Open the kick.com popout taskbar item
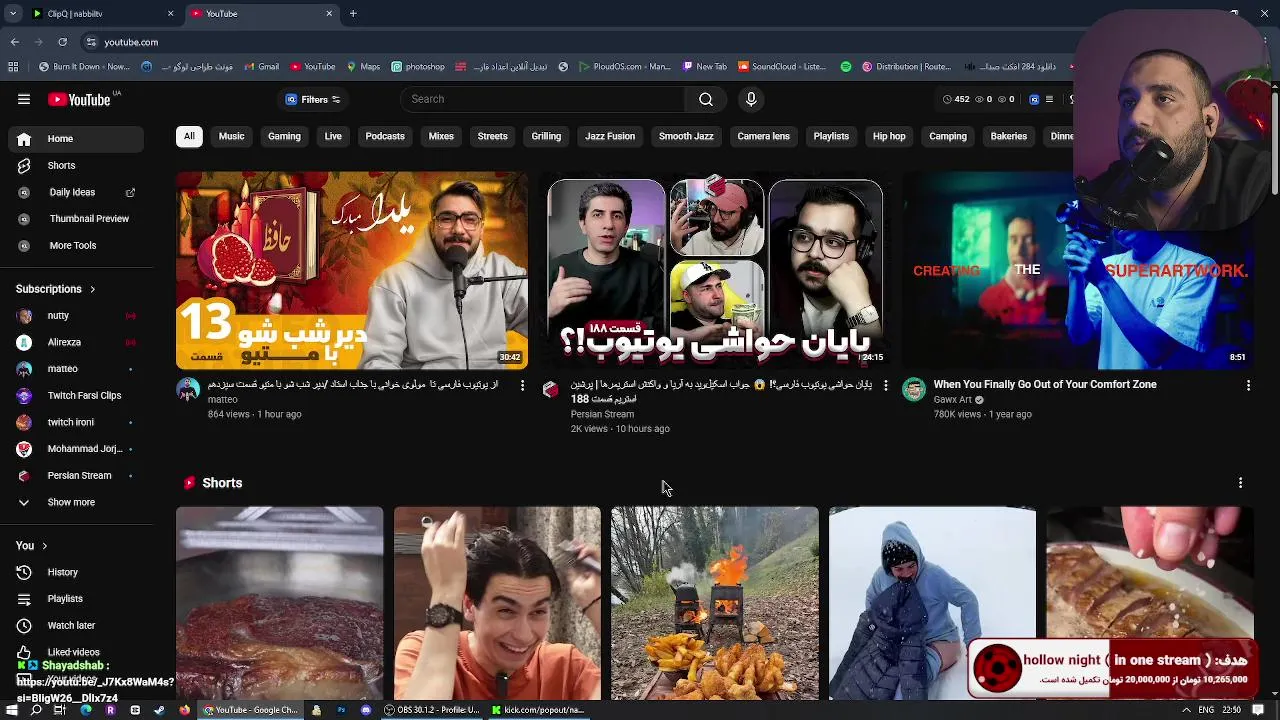Image resolution: width=1280 pixels, height=720 pixels. [538, 710]
